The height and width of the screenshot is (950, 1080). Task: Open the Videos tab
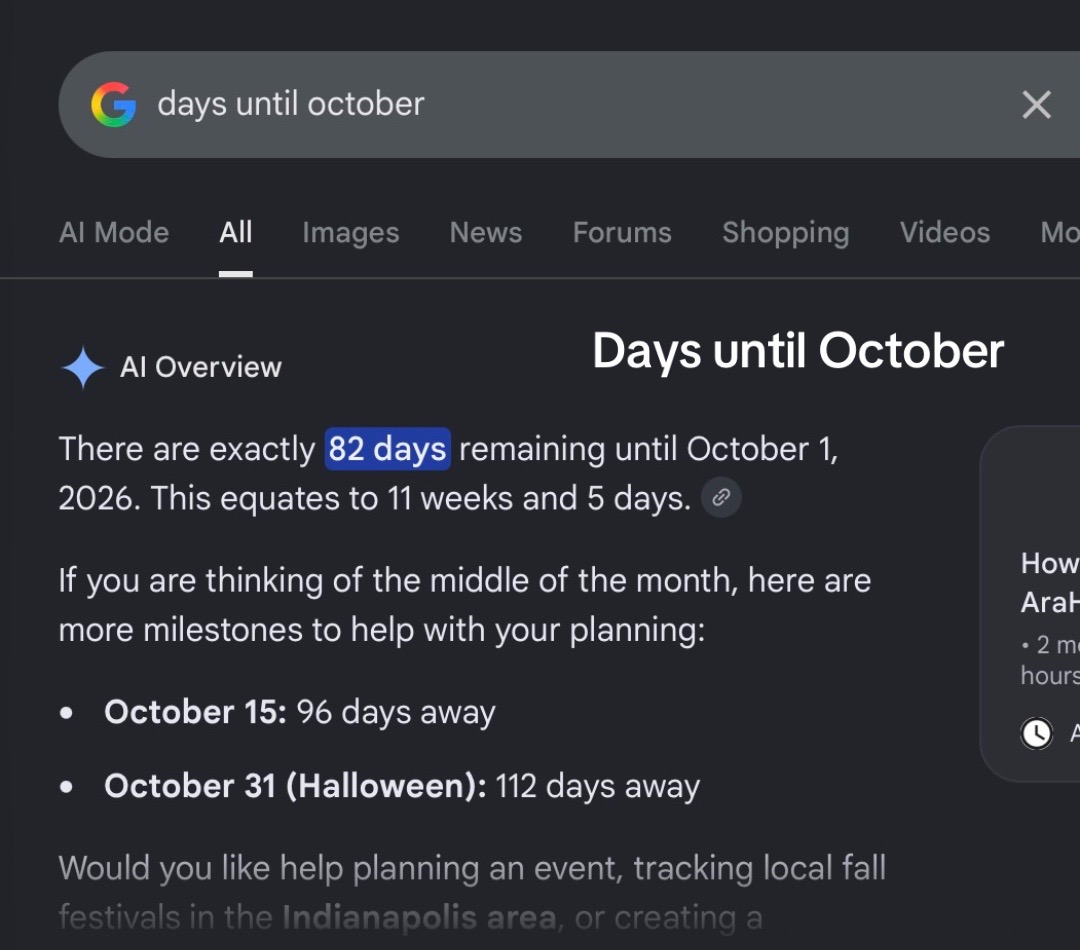pos(944,233)
